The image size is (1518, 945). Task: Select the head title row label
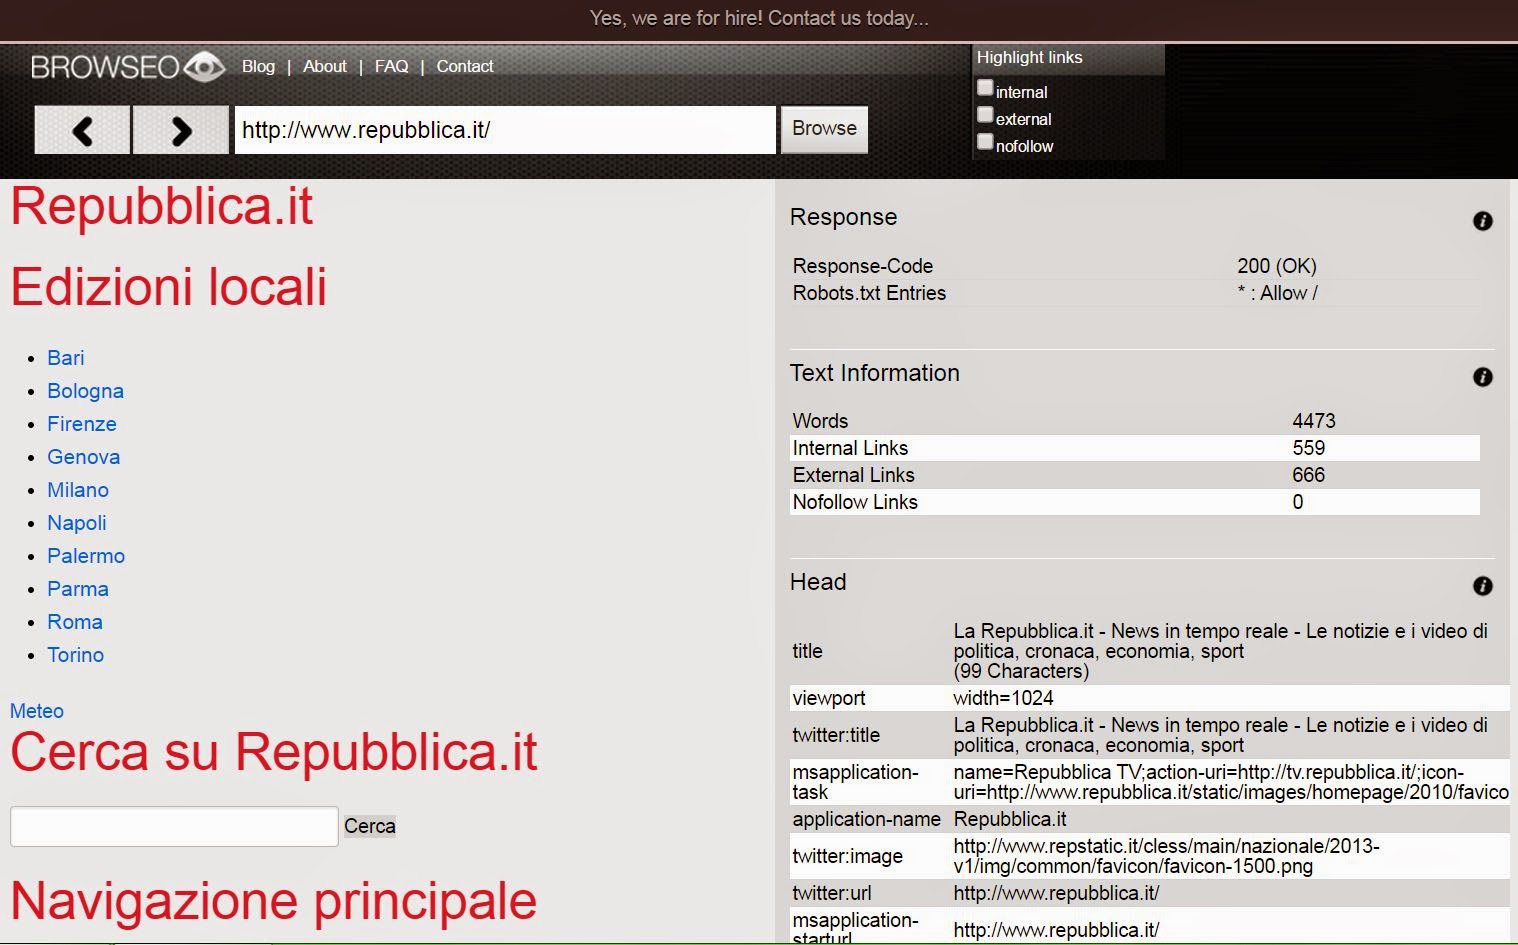(807, 651)
